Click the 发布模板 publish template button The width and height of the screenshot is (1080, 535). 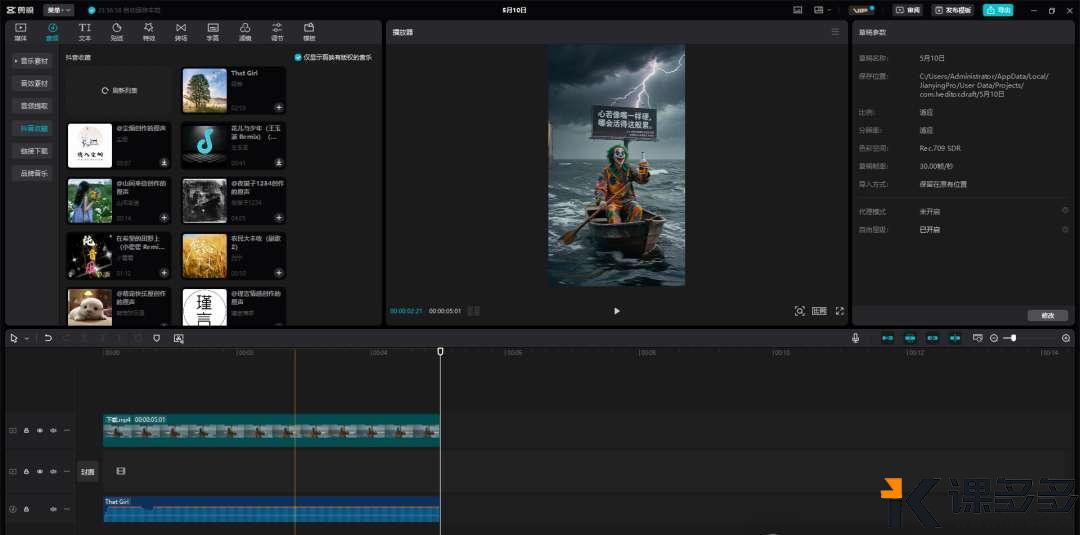(x=953, y=10)
